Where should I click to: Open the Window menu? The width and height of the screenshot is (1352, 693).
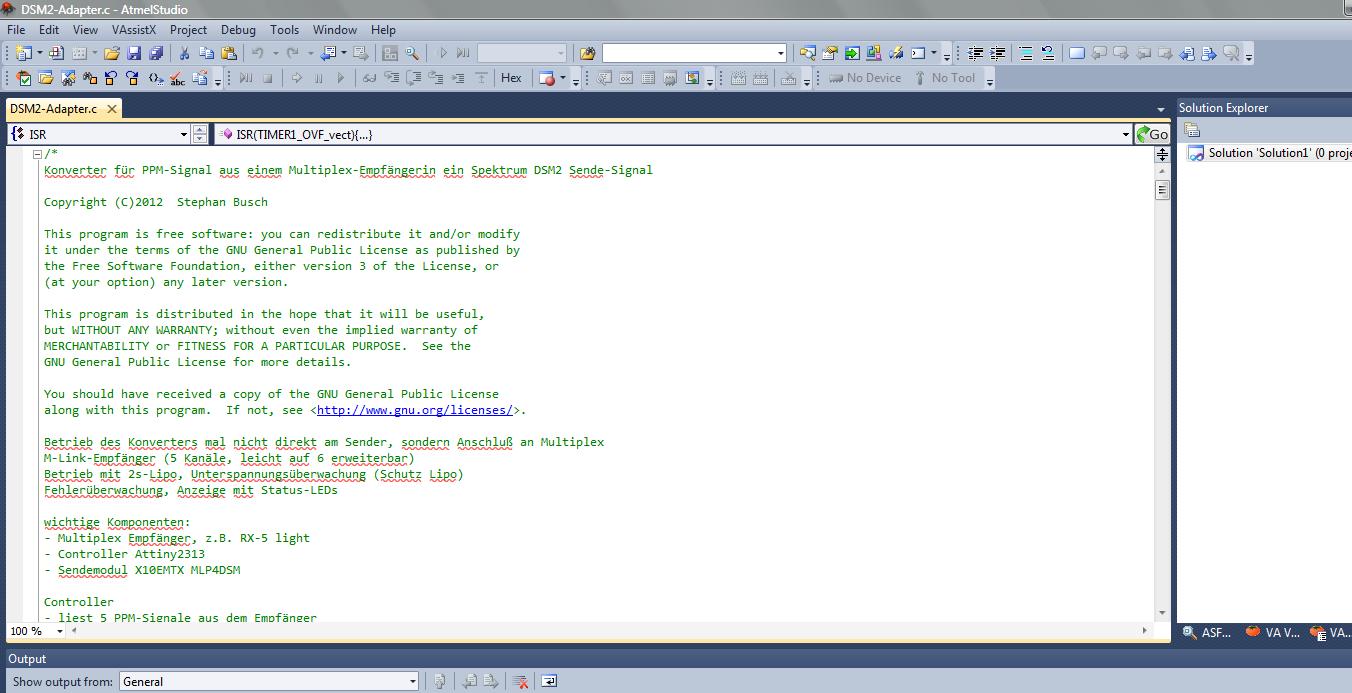tap(335, 30)
